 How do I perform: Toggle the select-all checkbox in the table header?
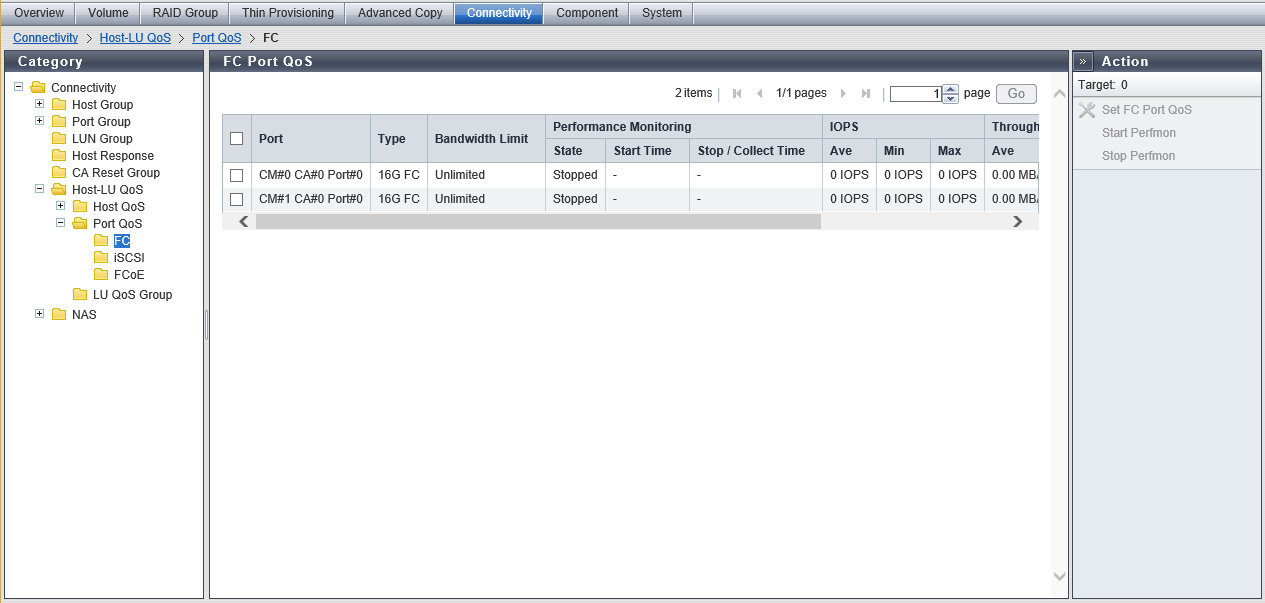click(237, 139)
